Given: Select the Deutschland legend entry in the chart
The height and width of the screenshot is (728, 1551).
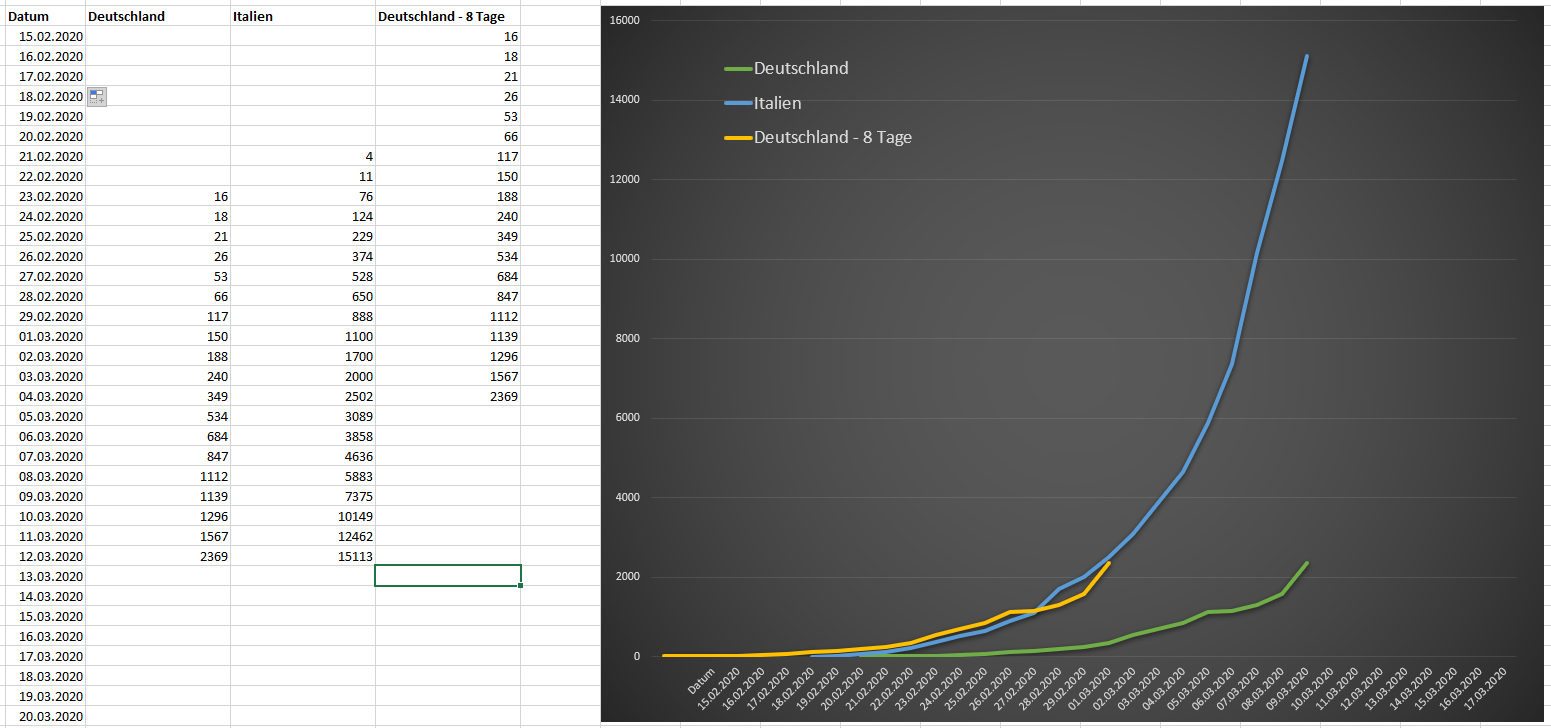Looking at the screenshot, I should point(801,68).
